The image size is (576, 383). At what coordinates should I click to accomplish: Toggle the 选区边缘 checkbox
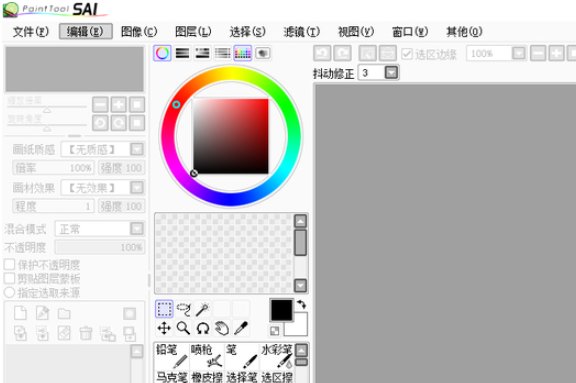(x=407, y=54)
